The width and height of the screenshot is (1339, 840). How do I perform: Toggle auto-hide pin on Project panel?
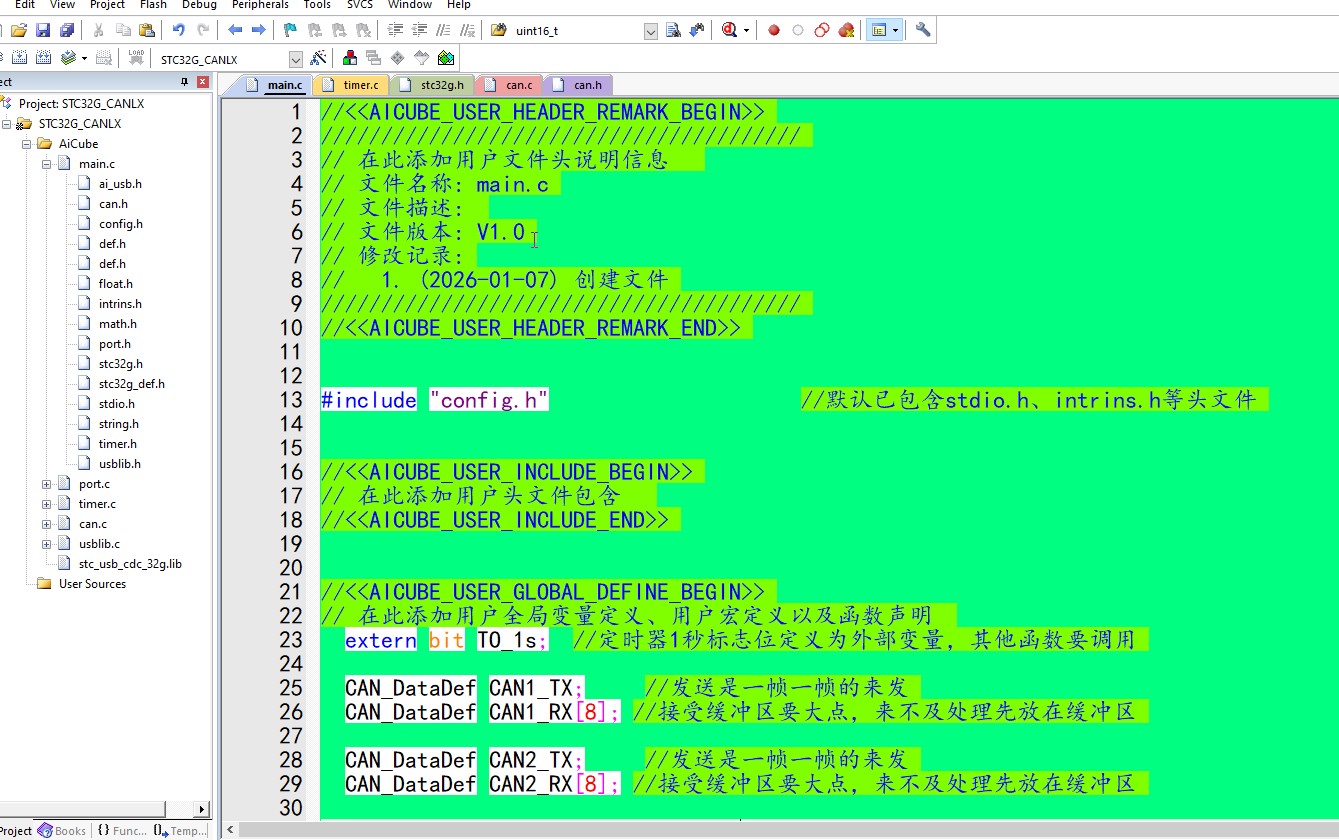point(184,82)
